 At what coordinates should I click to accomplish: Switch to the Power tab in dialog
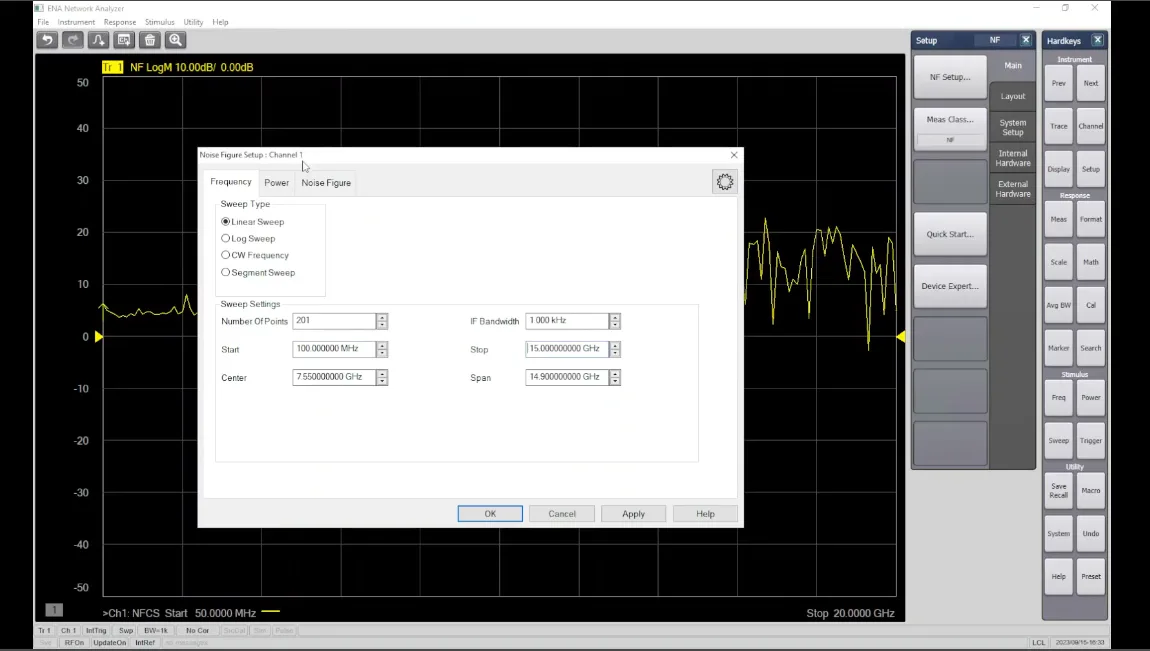[276, 183]
